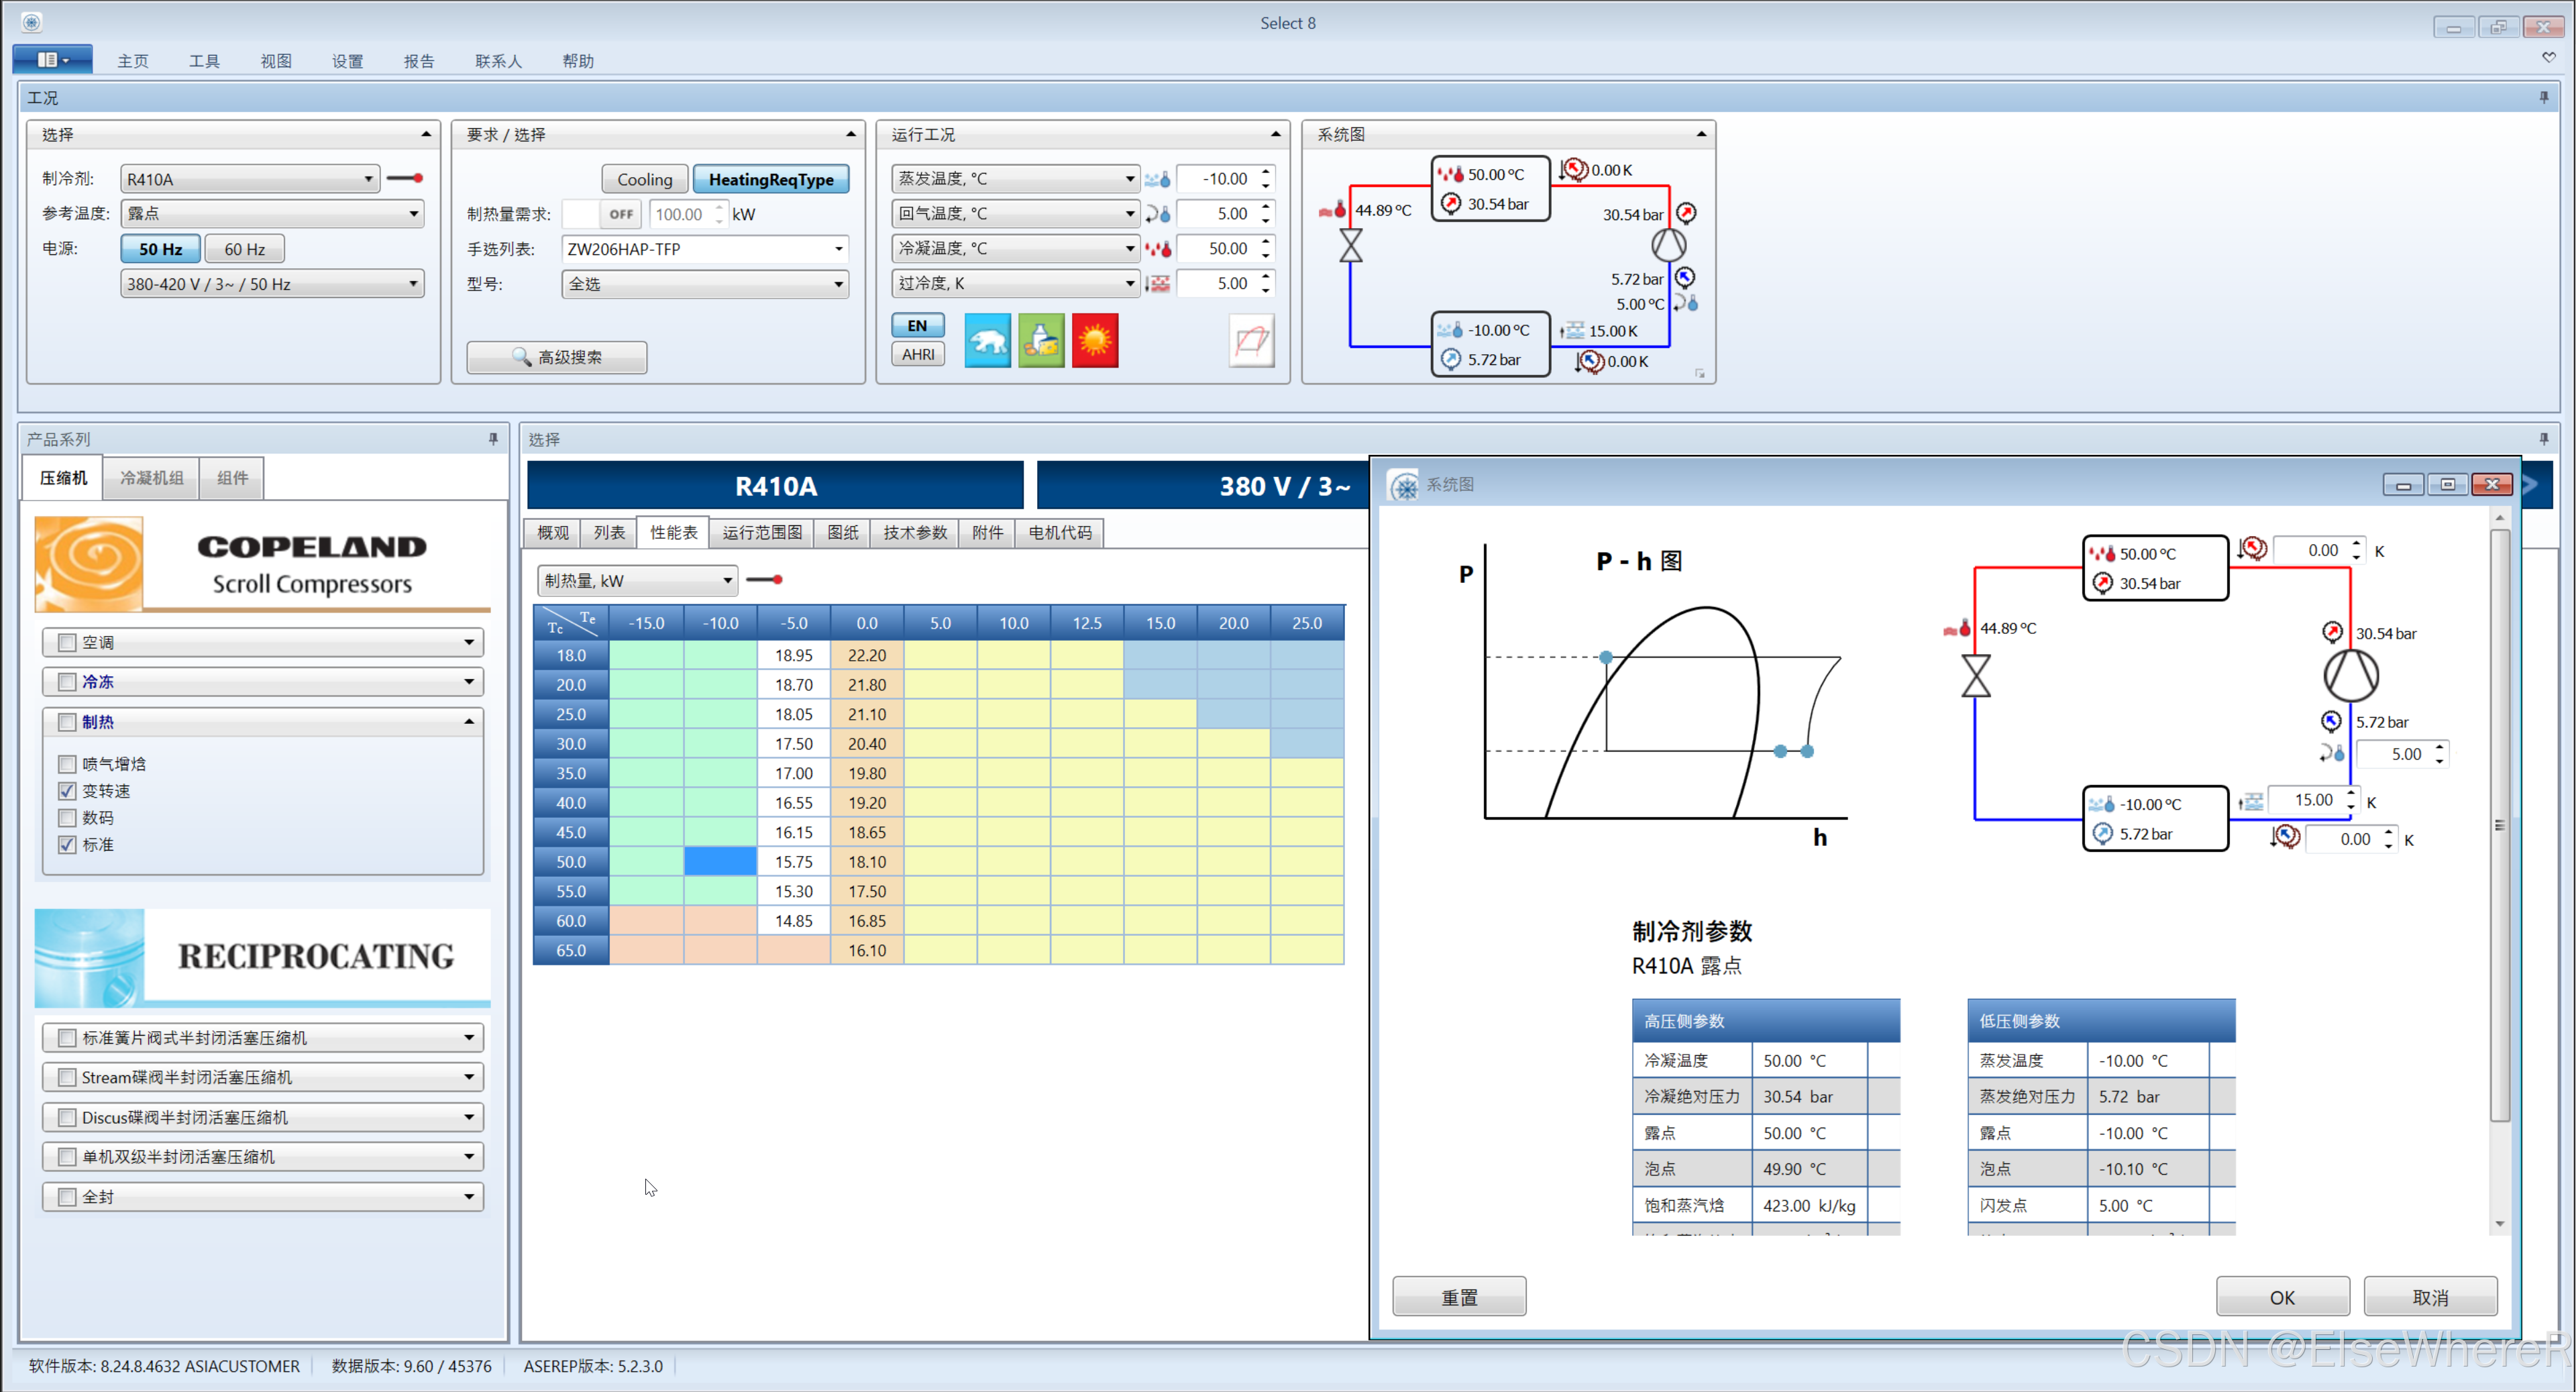Uncheck the 变转速 checkbox
The height and width of the screenshot is (1392, 2576).
click(67, 791)
